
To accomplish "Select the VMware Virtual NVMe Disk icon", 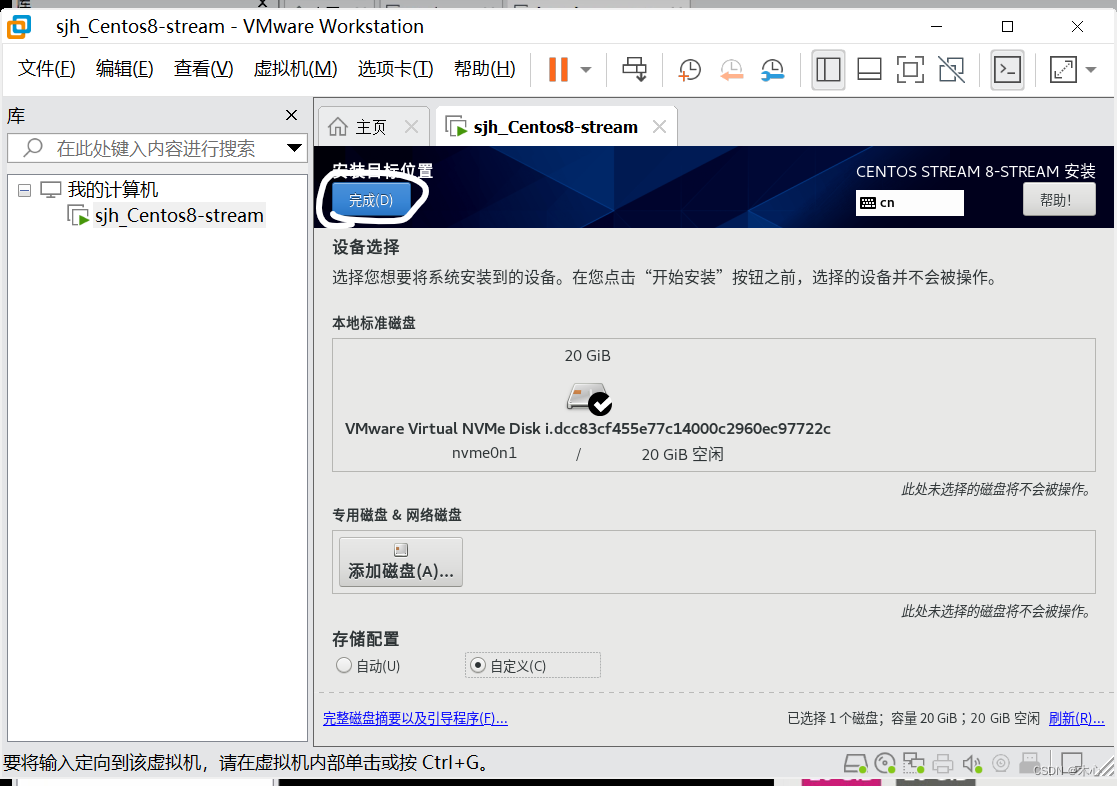I will [588, 398].
